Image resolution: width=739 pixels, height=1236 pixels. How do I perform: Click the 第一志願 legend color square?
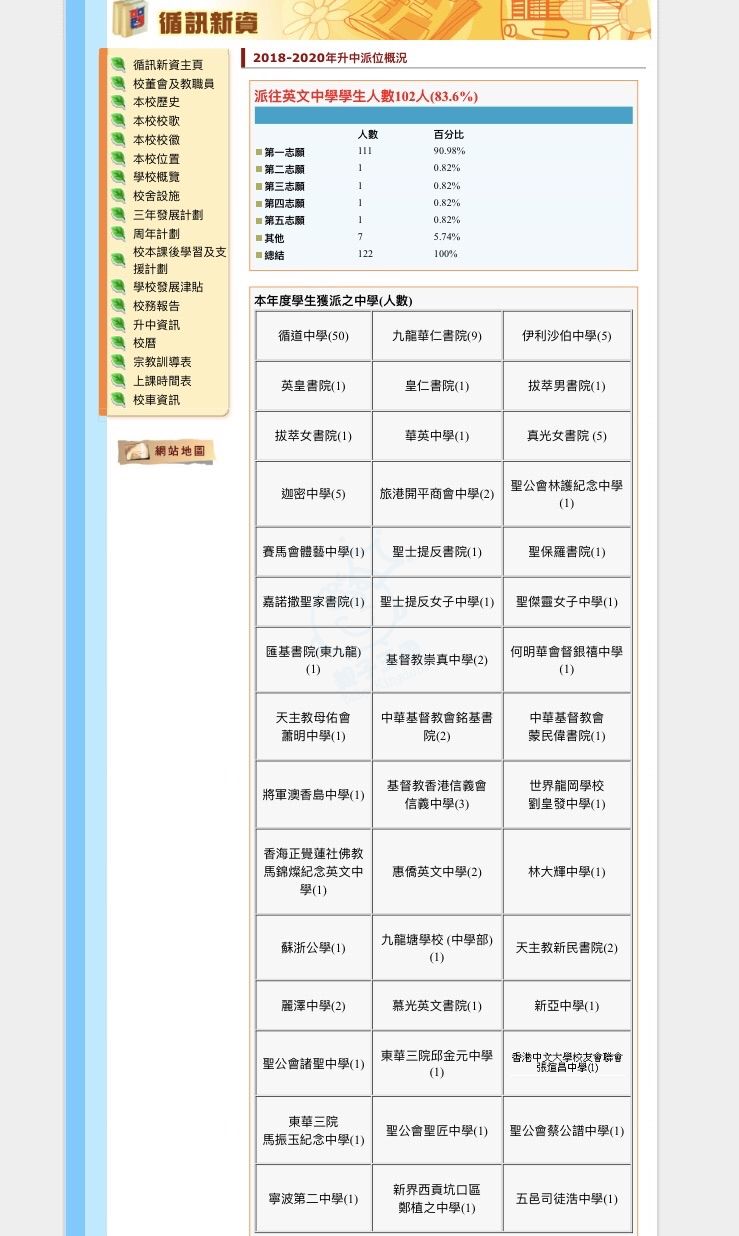(x=258, y=153)
